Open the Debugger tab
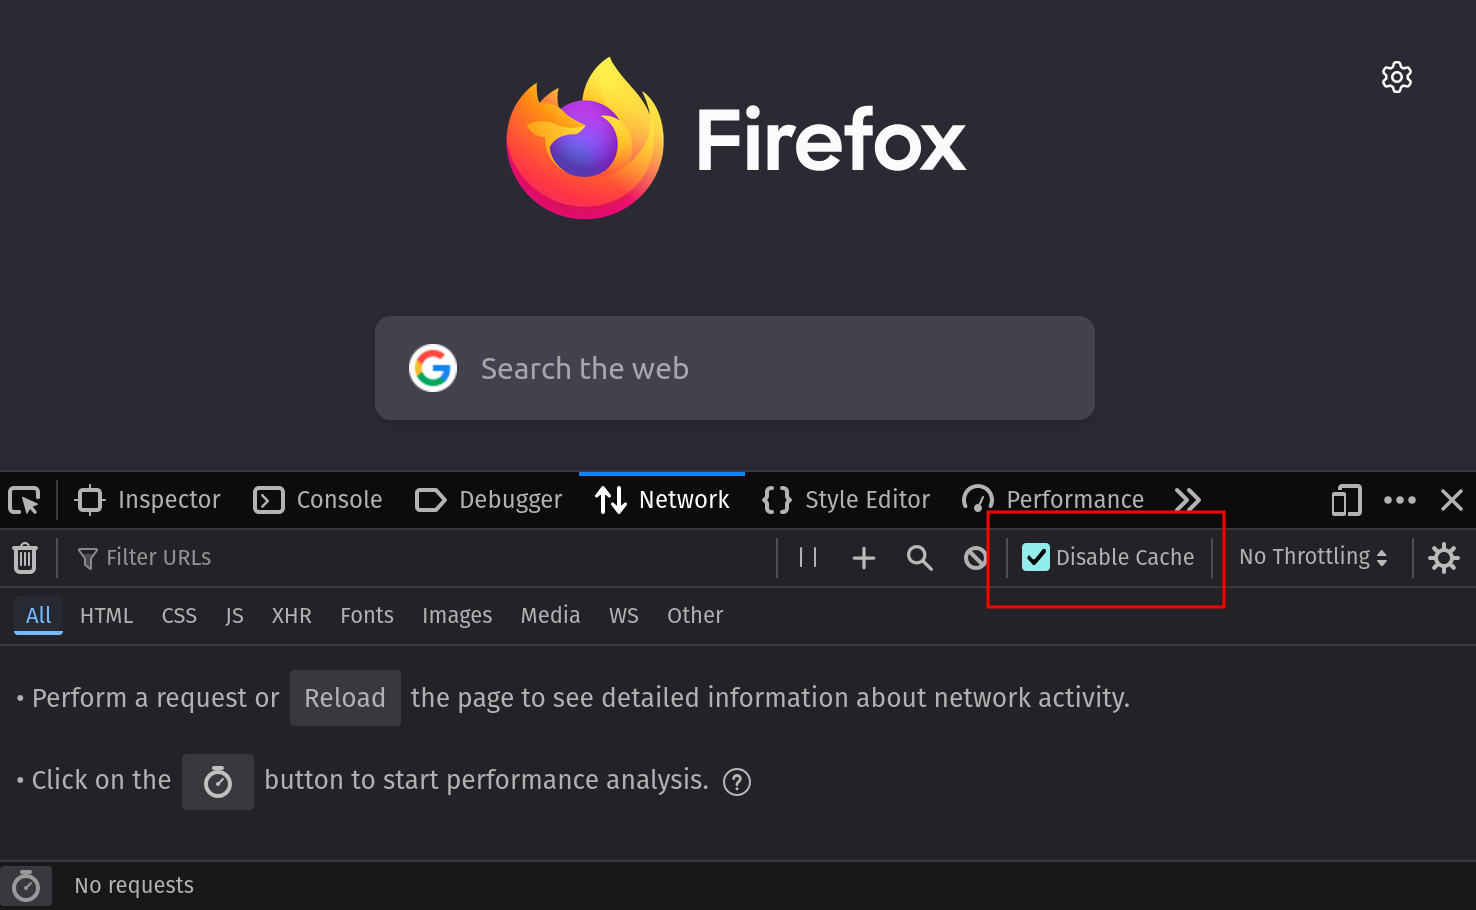 pyautogui.click(x=488, y=500)
